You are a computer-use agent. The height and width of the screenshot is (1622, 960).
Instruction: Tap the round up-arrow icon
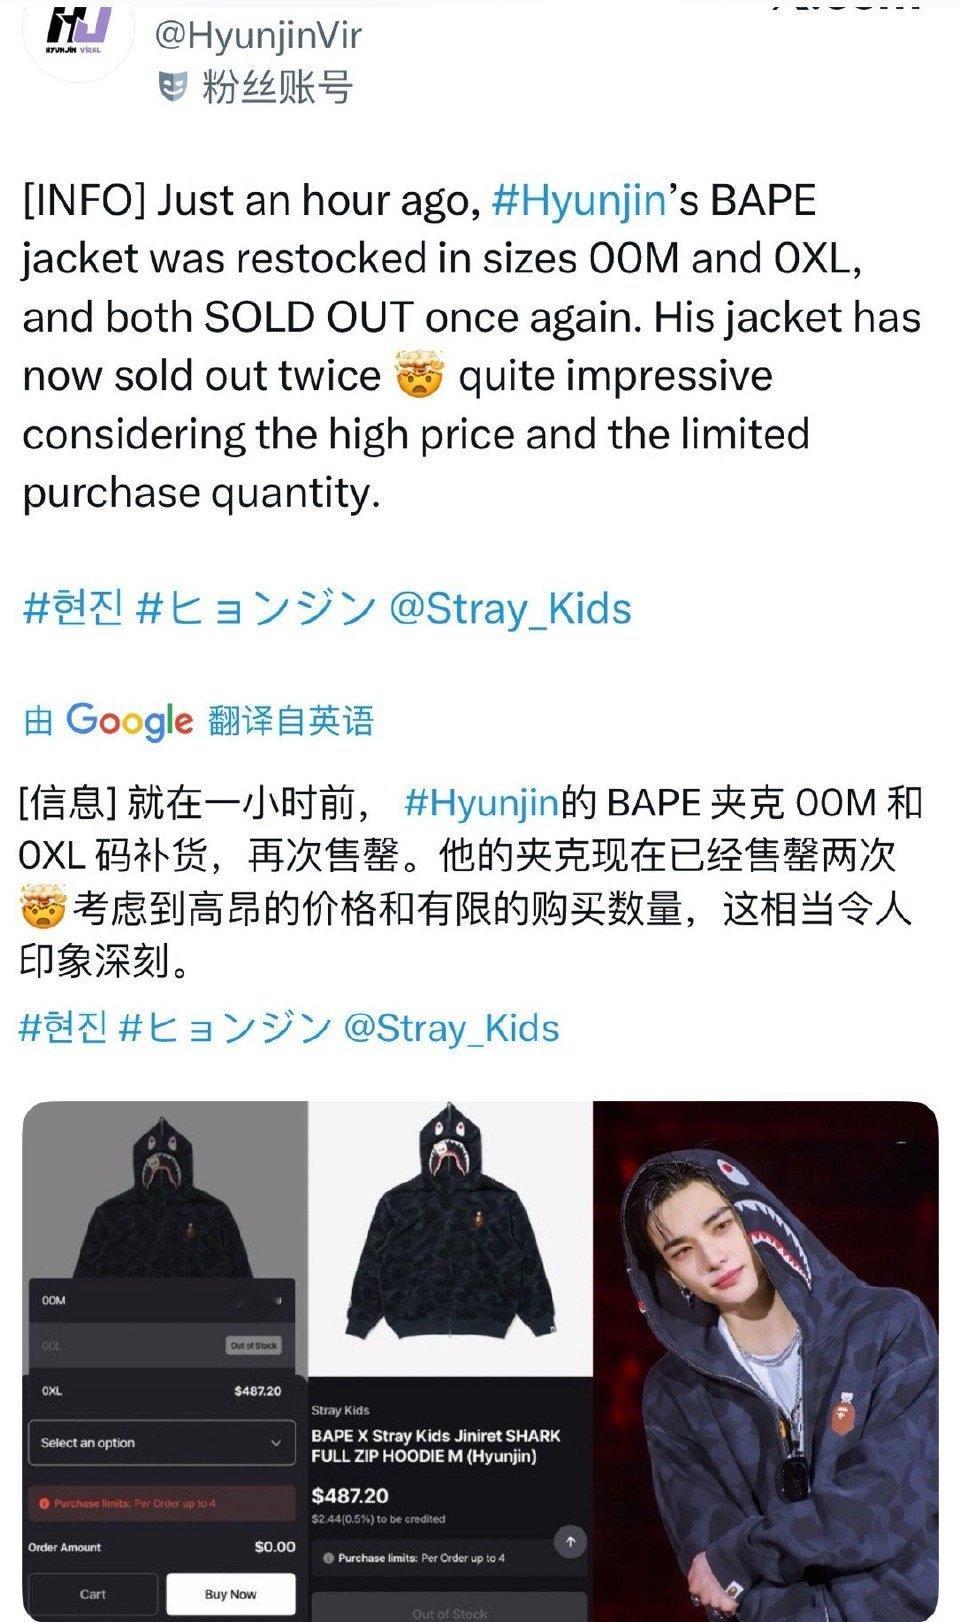(x=570, y=1542)
